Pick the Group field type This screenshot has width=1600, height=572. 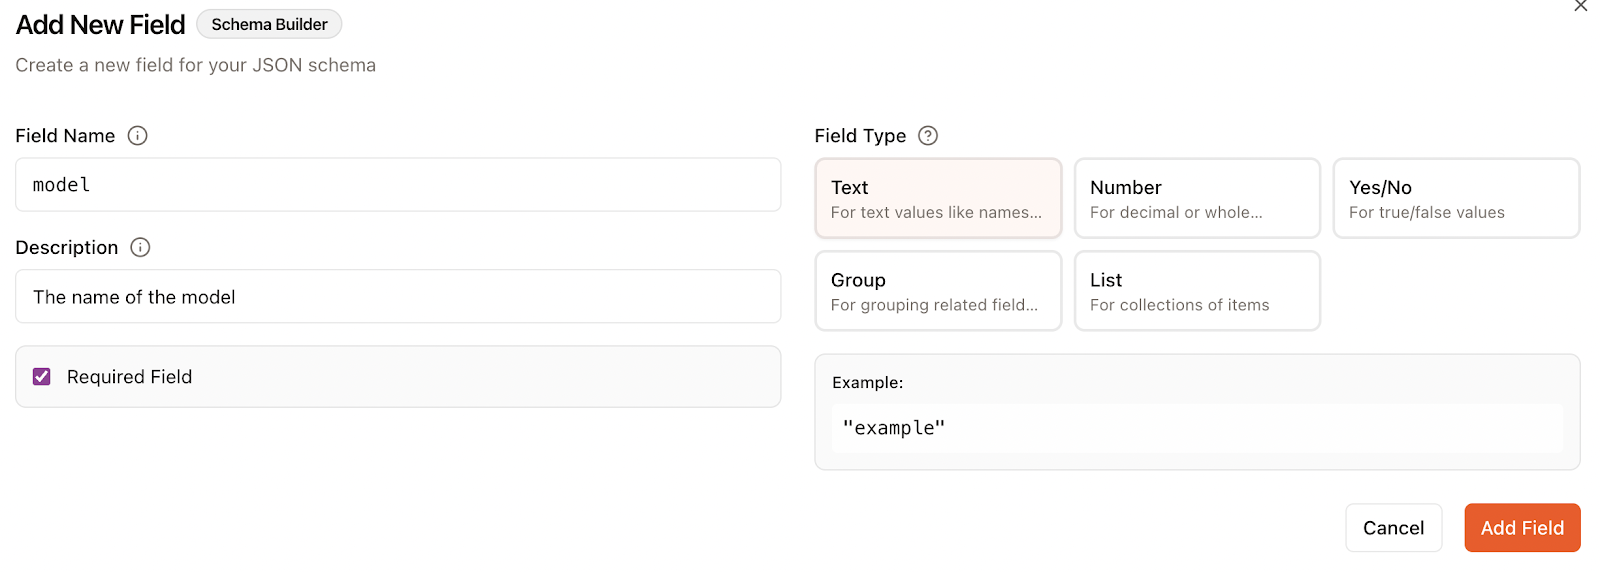pyautogui.click(x=938, y=290)
